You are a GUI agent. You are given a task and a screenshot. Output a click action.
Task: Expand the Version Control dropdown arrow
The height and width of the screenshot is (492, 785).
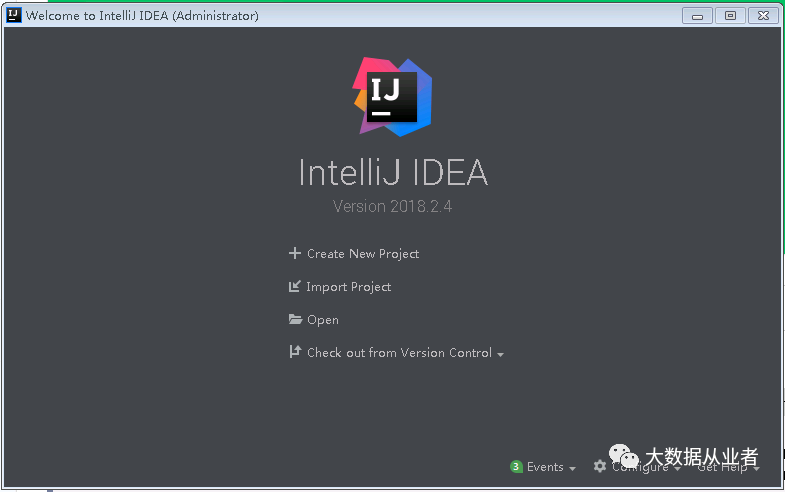[501, 354]
